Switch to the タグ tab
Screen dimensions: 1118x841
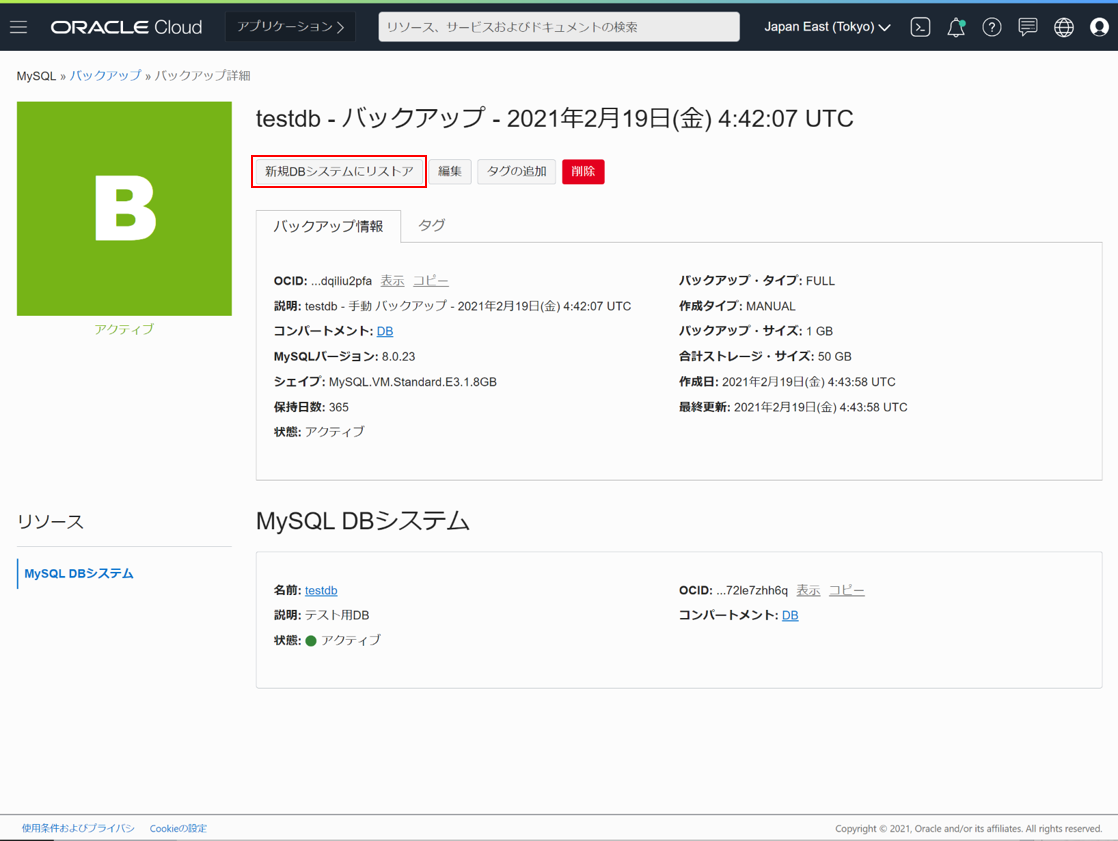pos(431,226)
